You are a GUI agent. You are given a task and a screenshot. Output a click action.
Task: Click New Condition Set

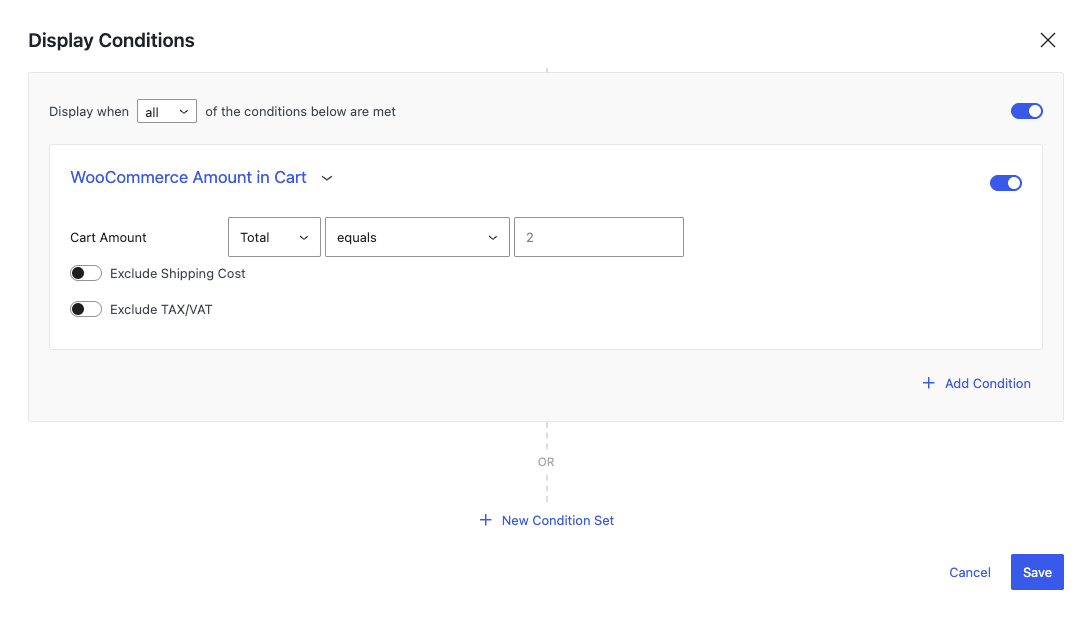coord(558,520)
